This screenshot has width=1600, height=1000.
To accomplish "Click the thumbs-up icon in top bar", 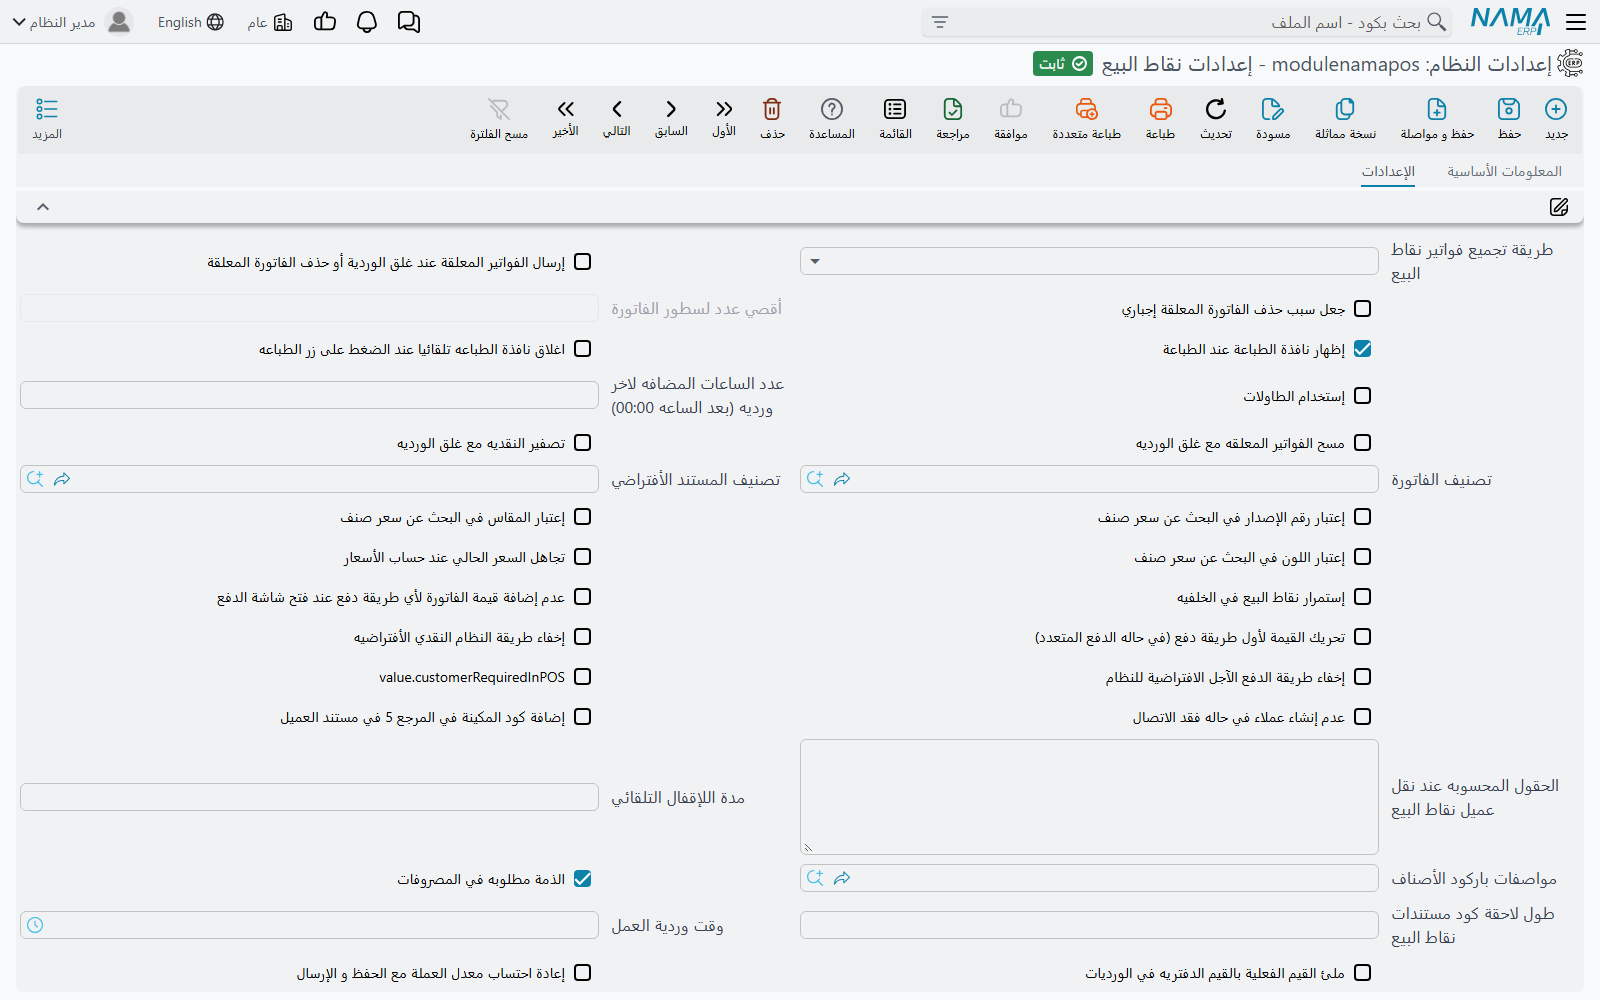I will [325, 22].
